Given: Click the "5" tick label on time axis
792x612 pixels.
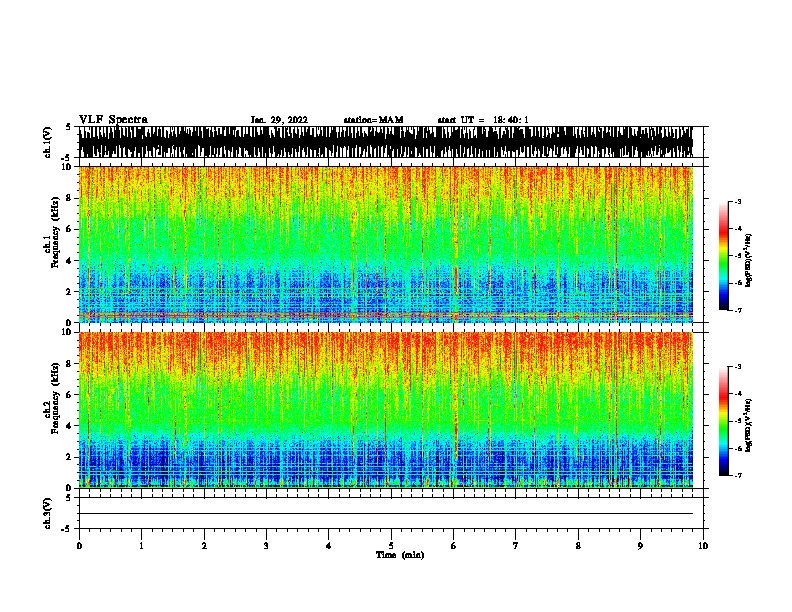Looking at the screenshot, I should pos(391,546).
